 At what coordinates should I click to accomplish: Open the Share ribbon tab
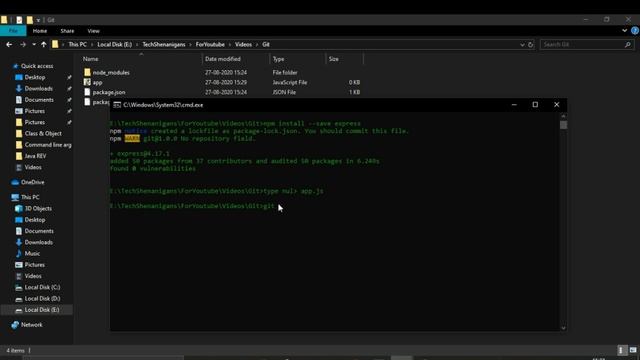click(x=67, y=31)
